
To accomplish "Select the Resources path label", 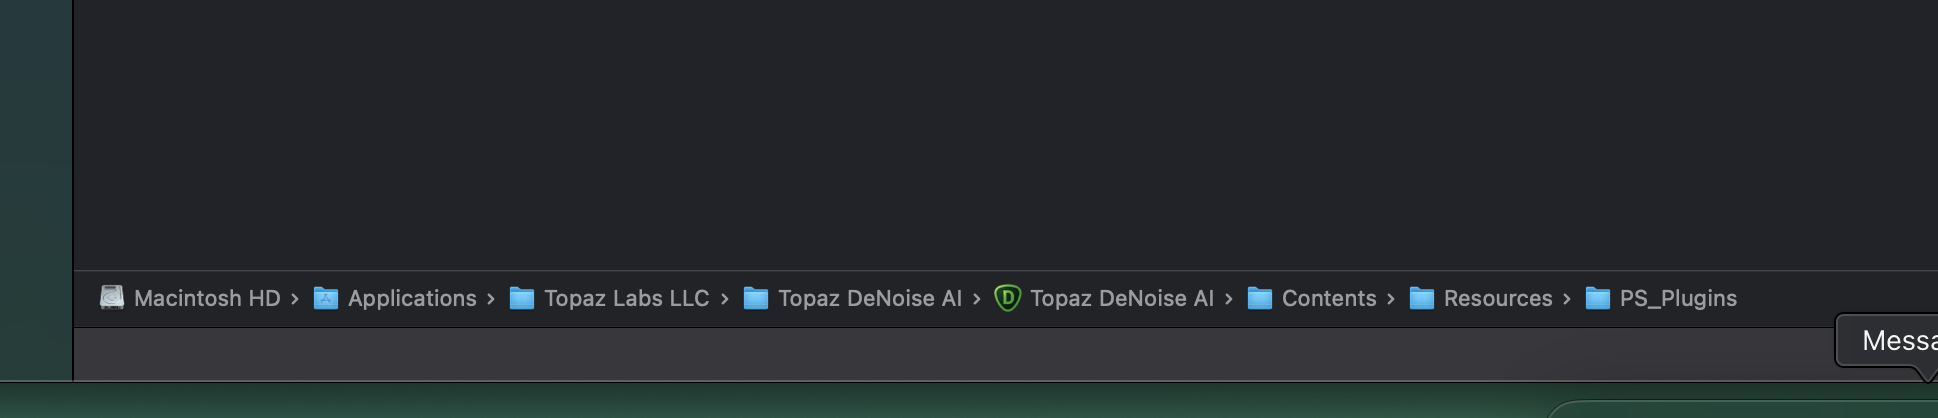I will [x=1498, y=298].
